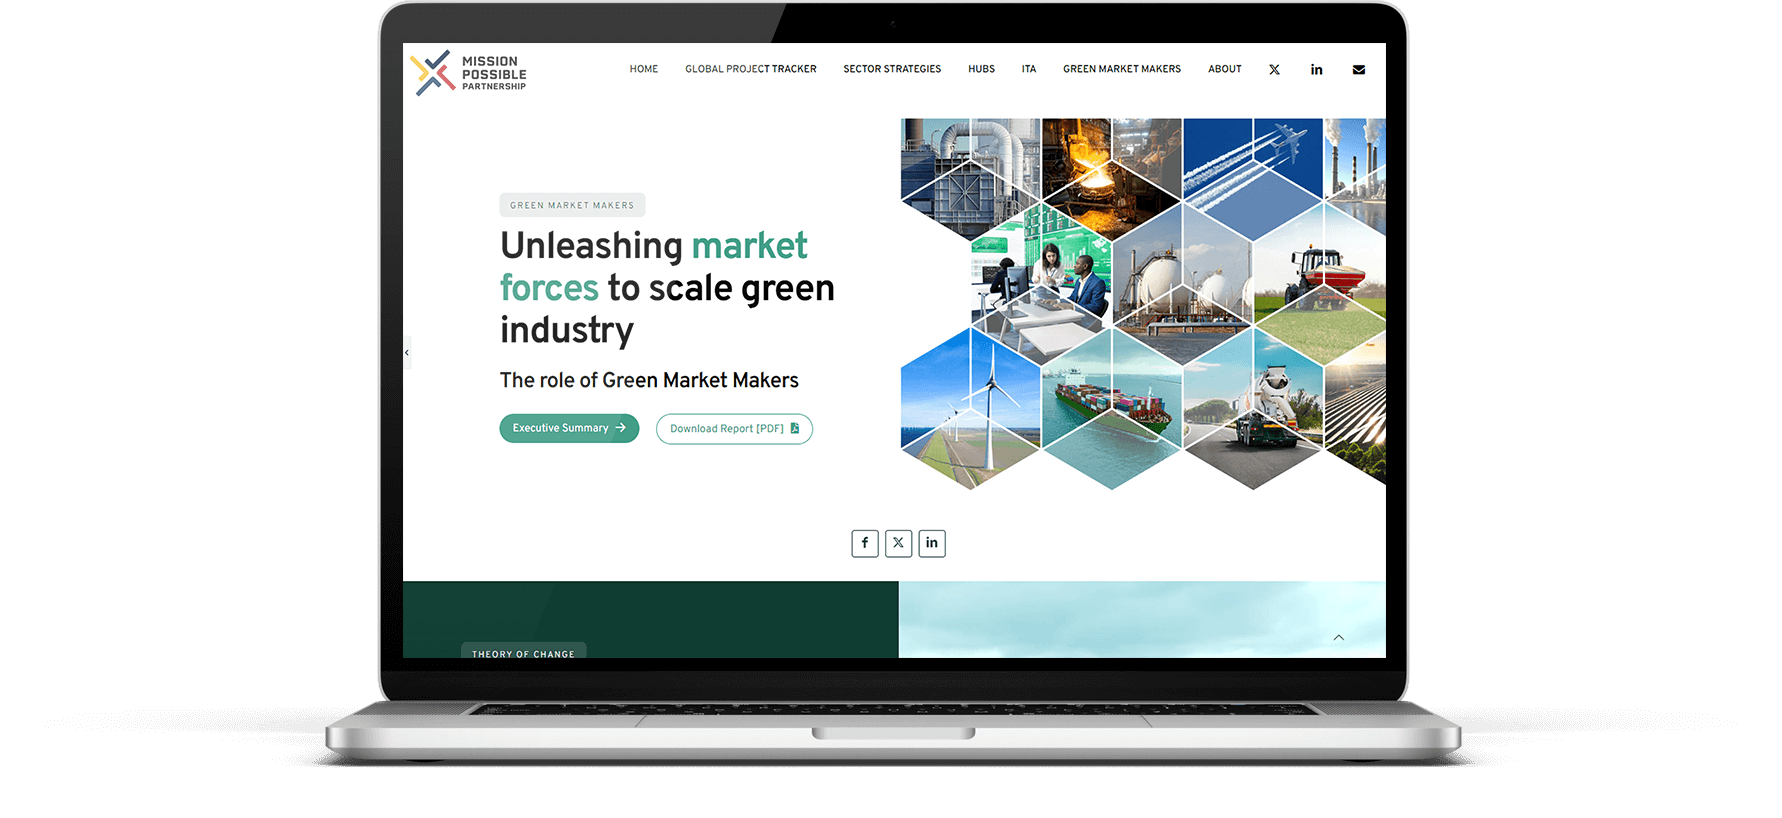Click the scroll-to-top chevron arrow
The height and width of the screenshot is (818, 1782).
(1338, 637)
